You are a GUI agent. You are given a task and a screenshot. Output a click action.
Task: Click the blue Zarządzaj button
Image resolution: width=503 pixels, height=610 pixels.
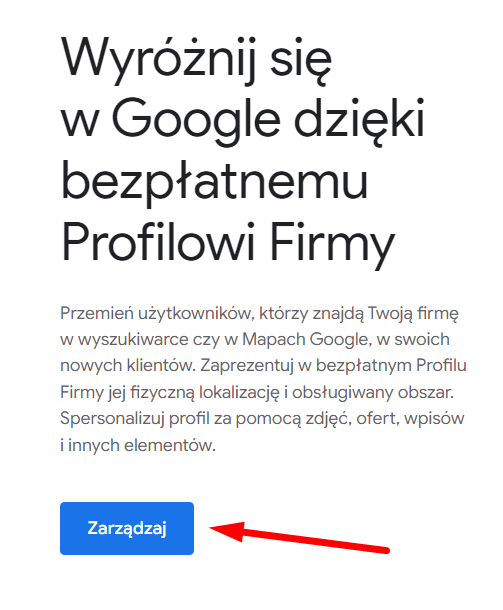pyautogui.click(x=127, y=528)
